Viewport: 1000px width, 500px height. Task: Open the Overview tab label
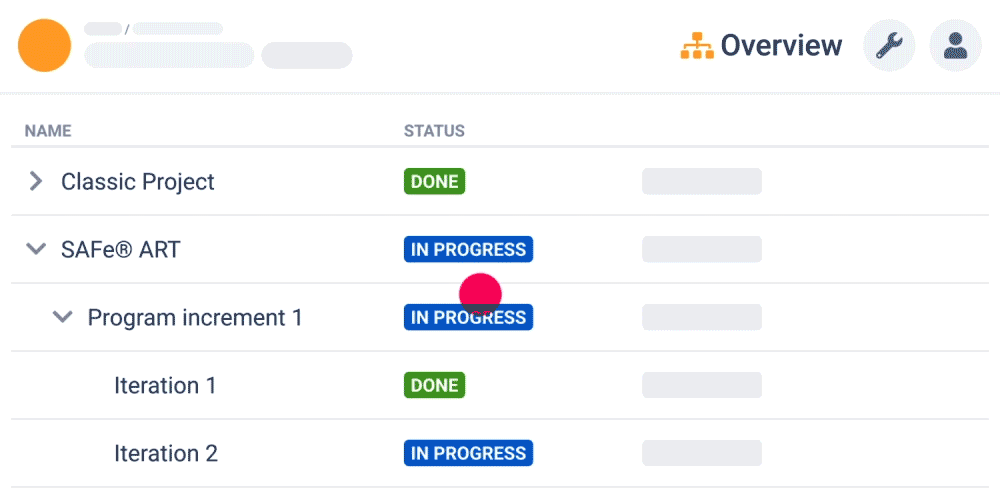click(x=781, y=45)
